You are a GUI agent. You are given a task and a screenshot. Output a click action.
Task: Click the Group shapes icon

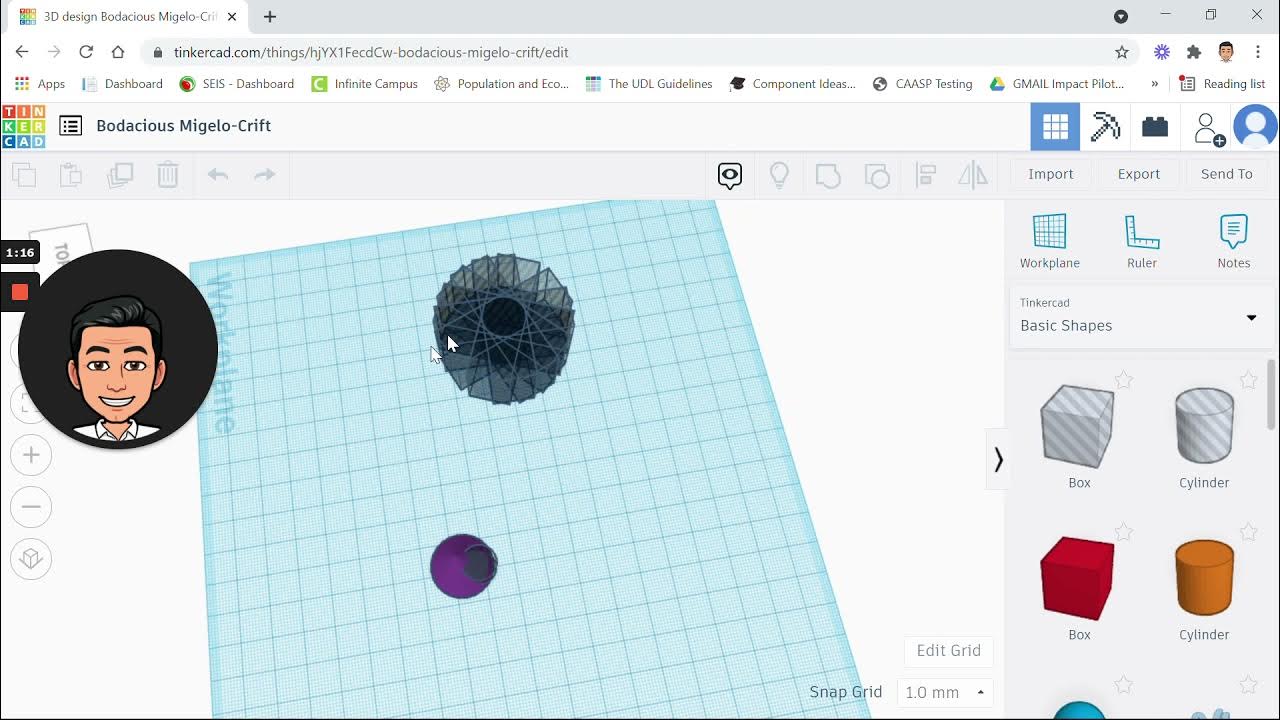[828, 176]
